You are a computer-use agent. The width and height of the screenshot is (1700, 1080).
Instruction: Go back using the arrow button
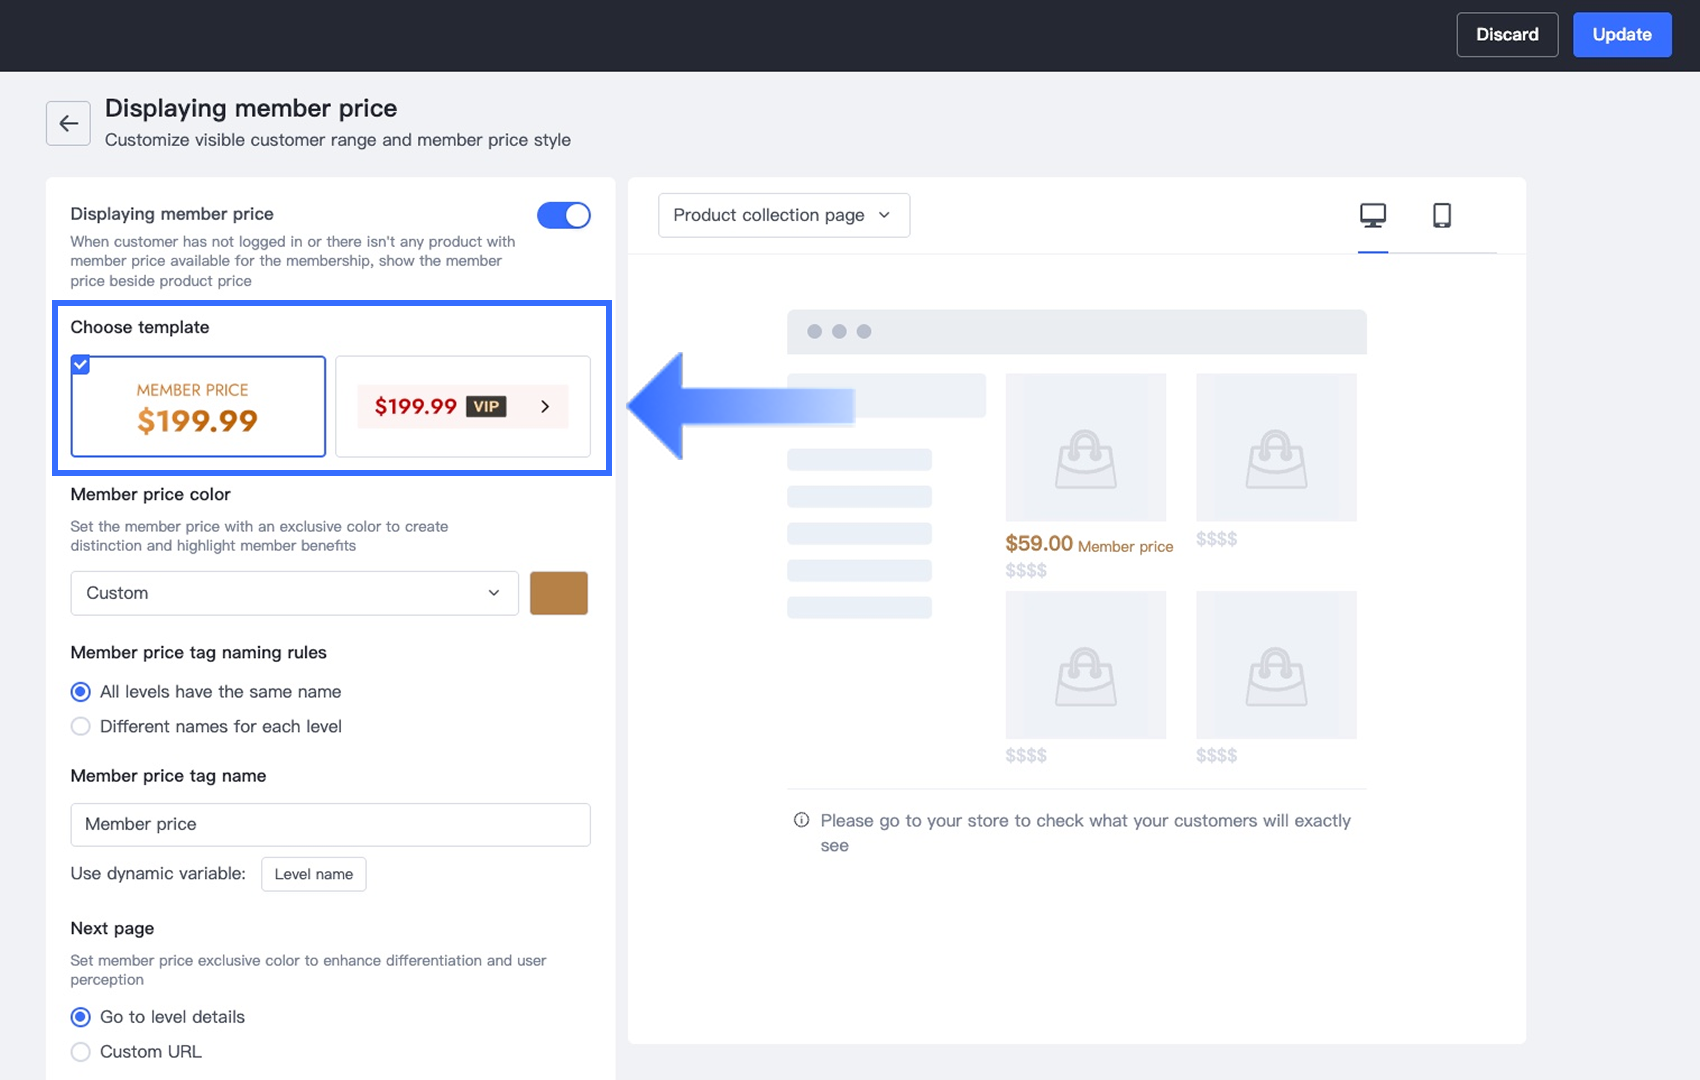(68, 123)
